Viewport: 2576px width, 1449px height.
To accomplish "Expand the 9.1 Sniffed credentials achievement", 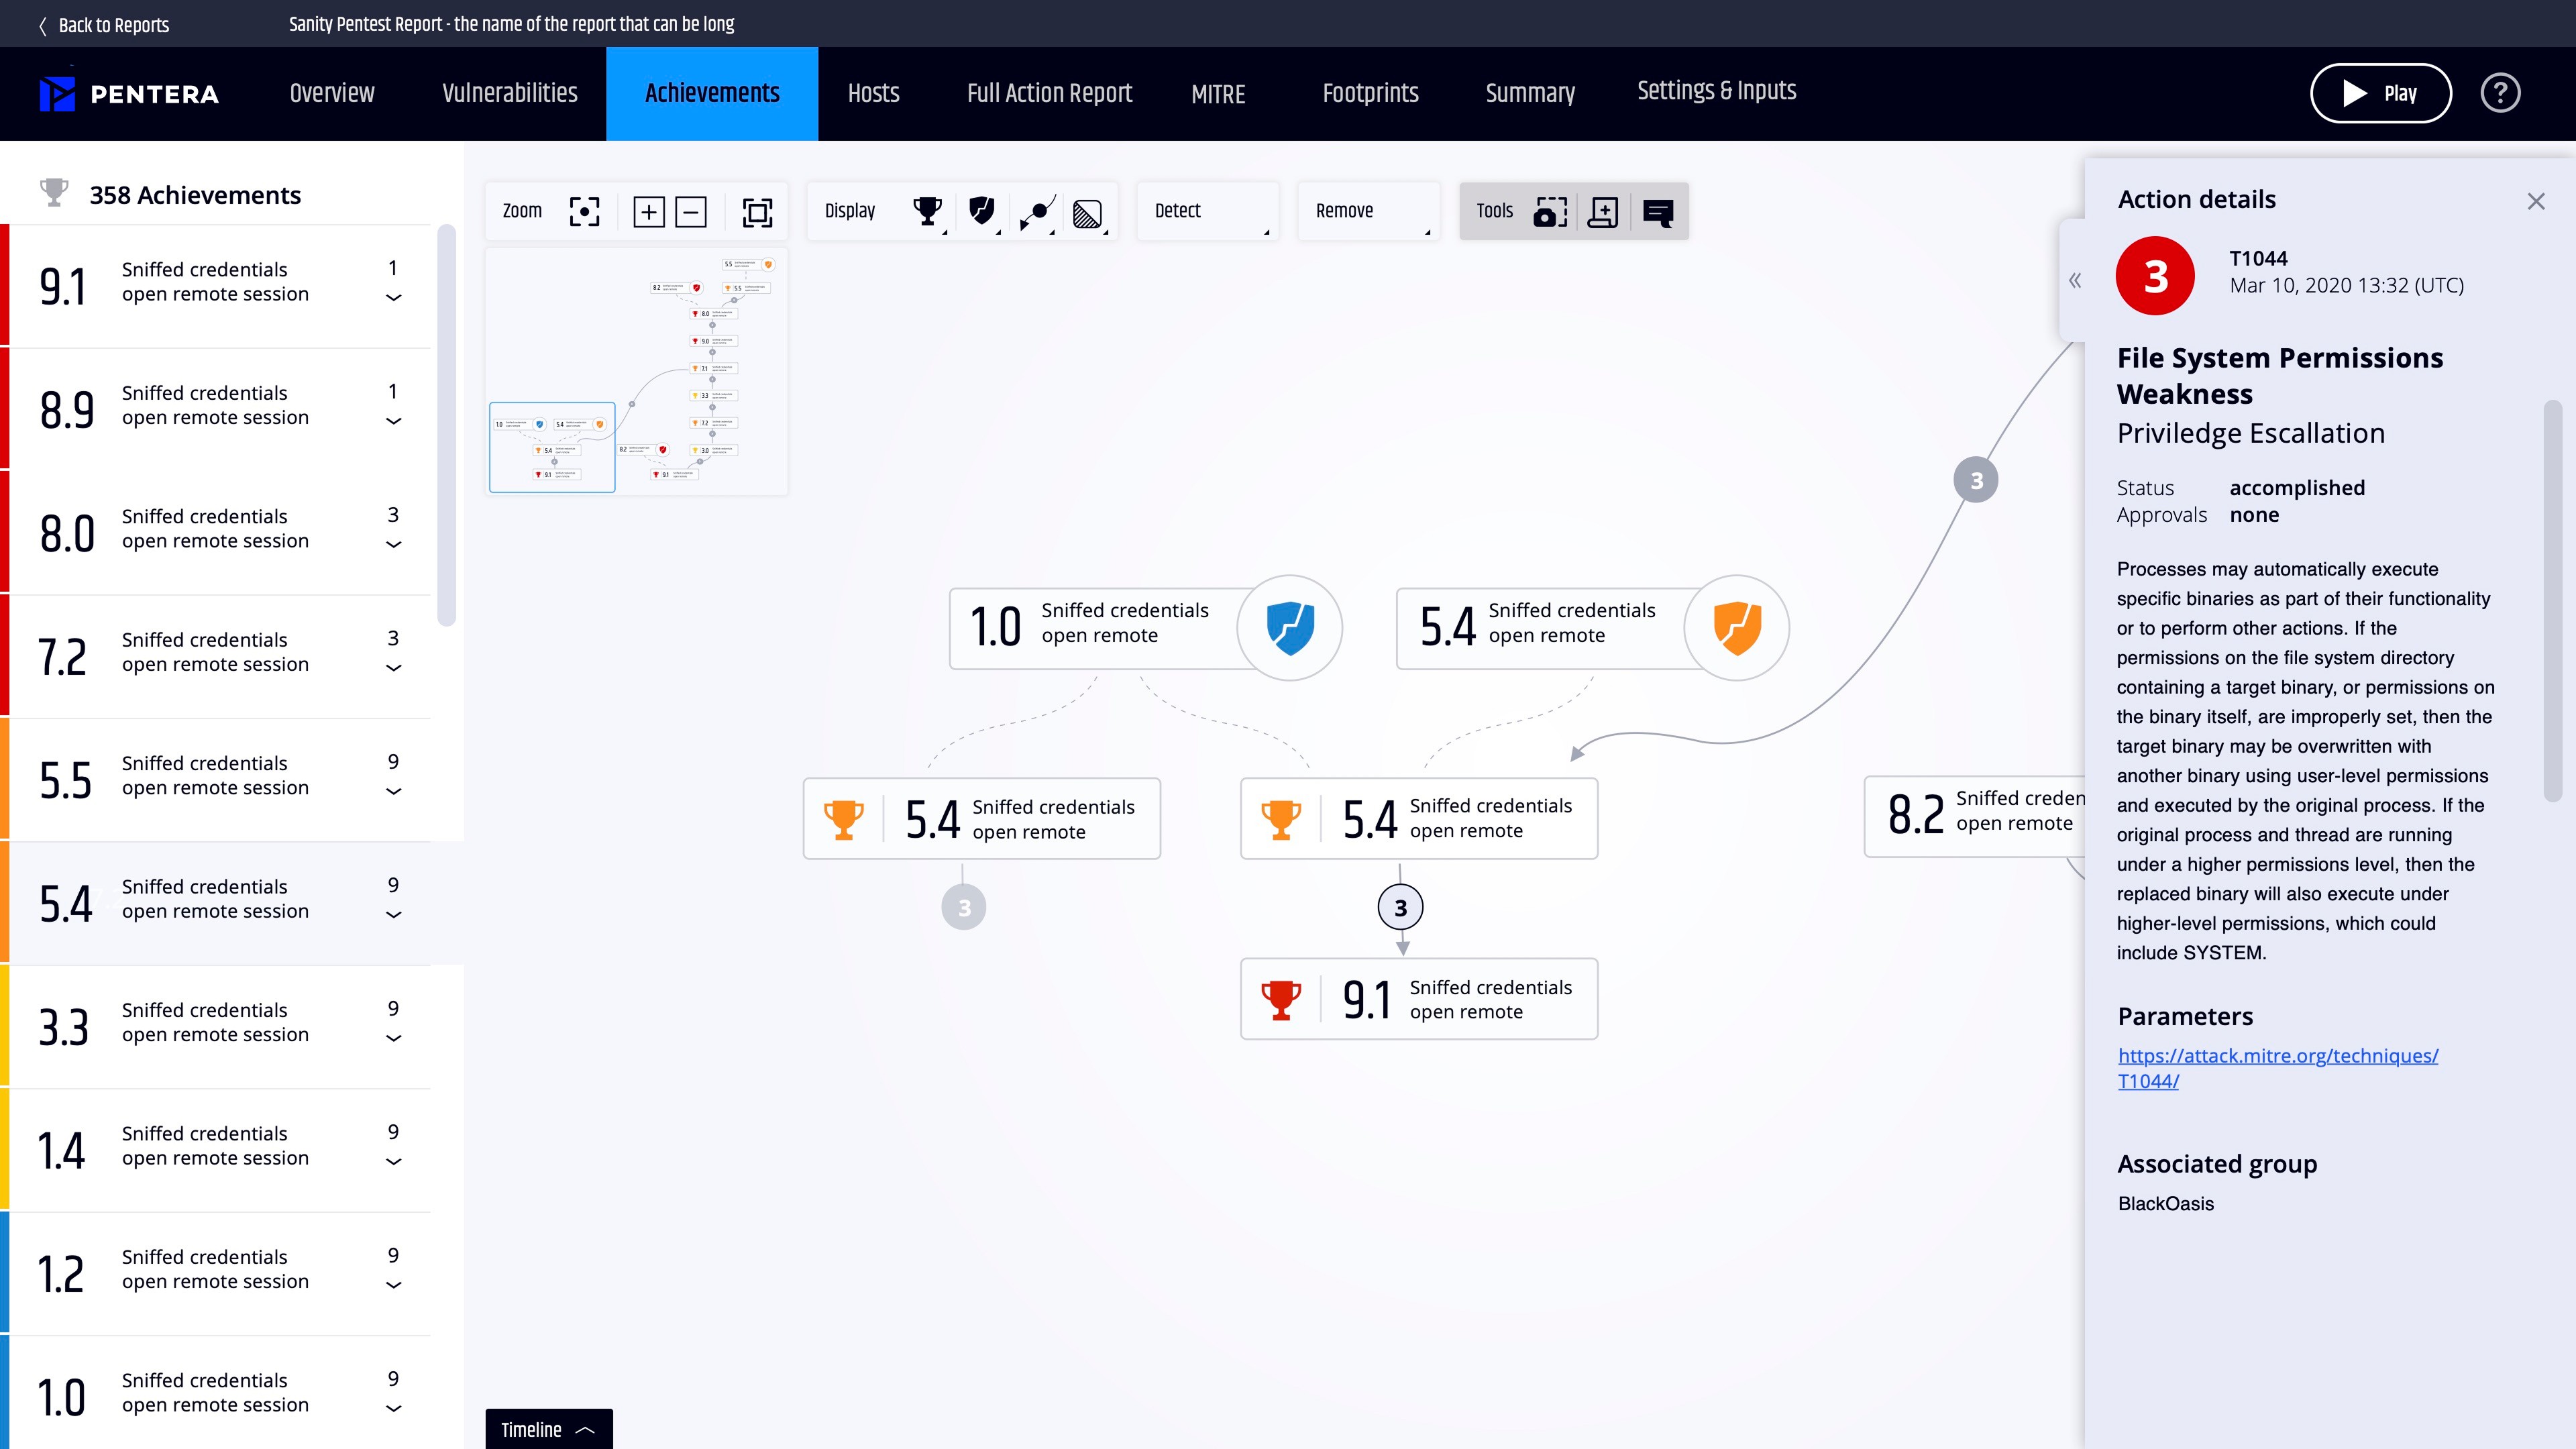I will pos(394,297).
